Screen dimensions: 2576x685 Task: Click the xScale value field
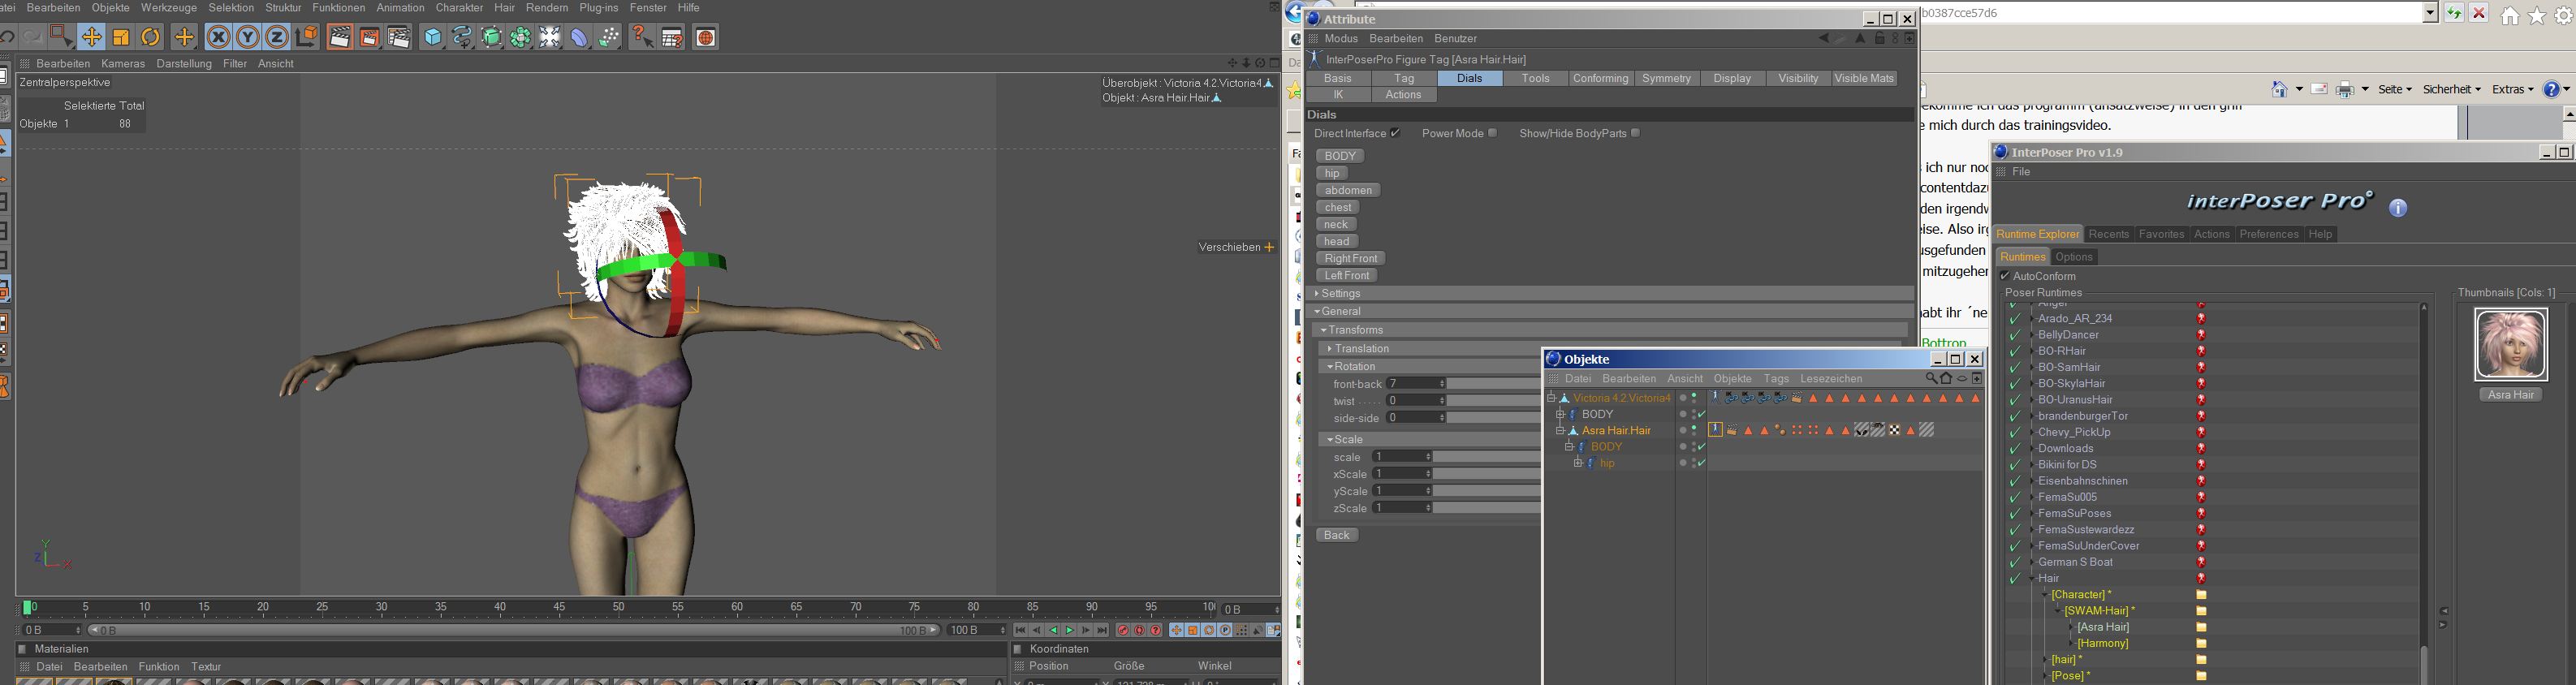click(x=1403, y=474)
